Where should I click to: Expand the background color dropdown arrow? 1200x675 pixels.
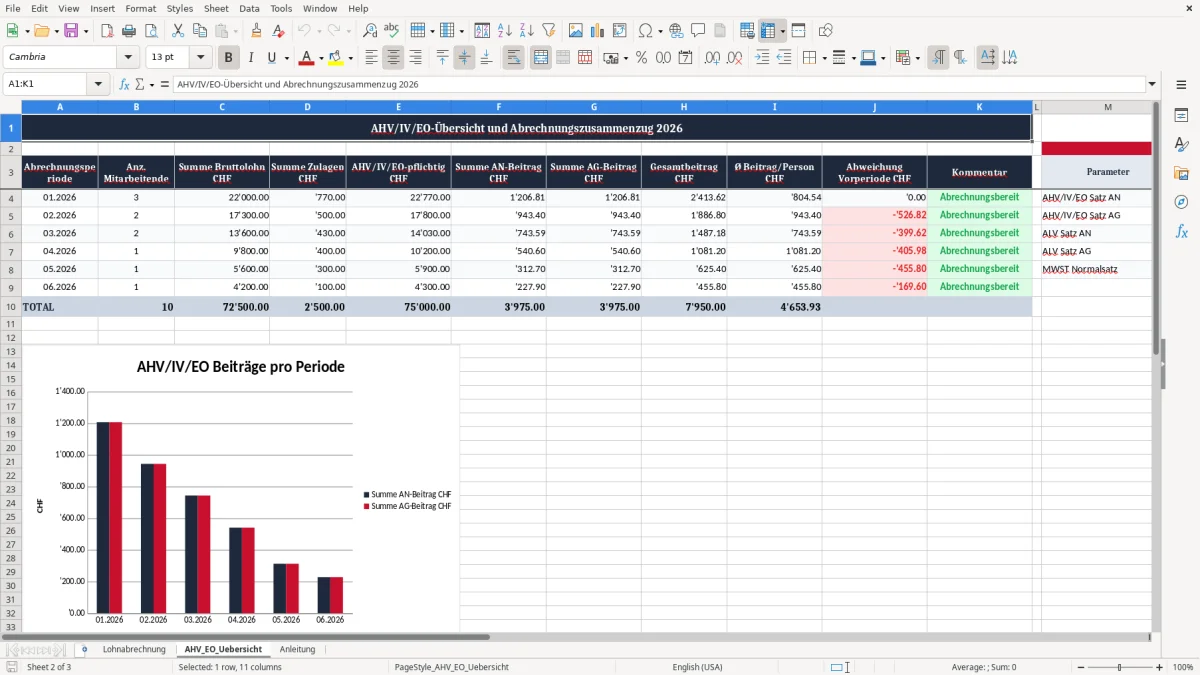[x=350, y=58]
